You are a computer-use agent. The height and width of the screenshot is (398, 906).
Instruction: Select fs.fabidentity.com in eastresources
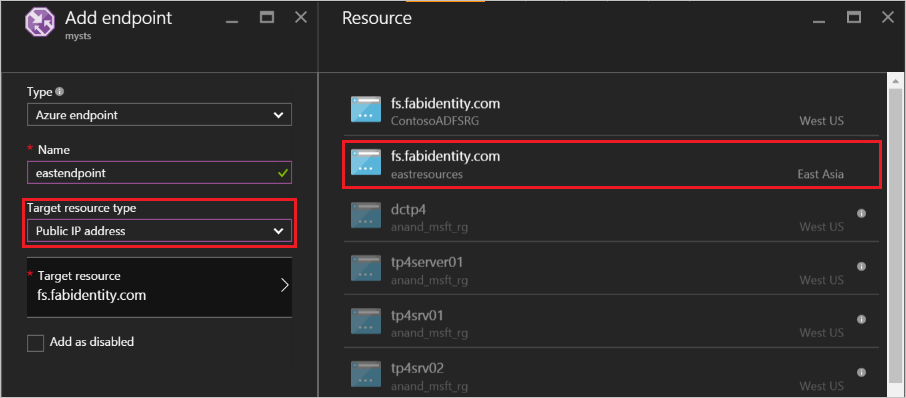pos(612,164)
